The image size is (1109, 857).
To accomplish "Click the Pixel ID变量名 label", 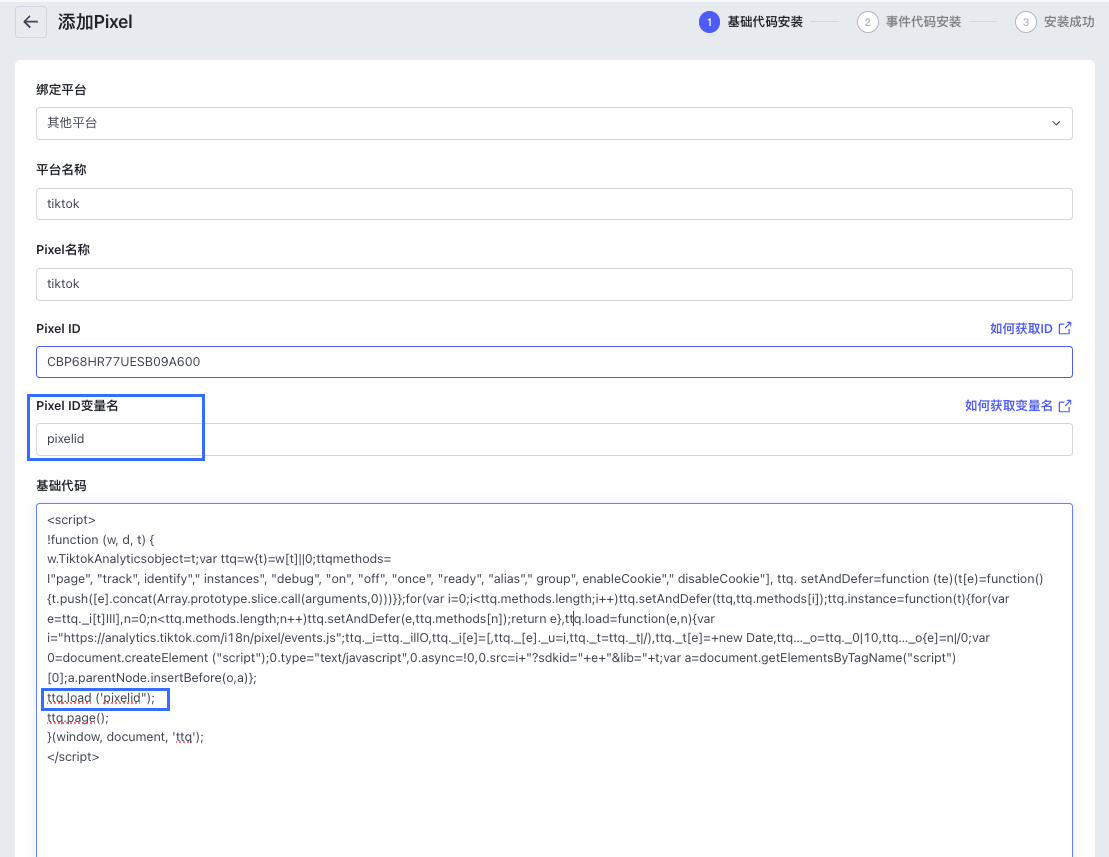I will pyautogui.click(x=77, y=406).
